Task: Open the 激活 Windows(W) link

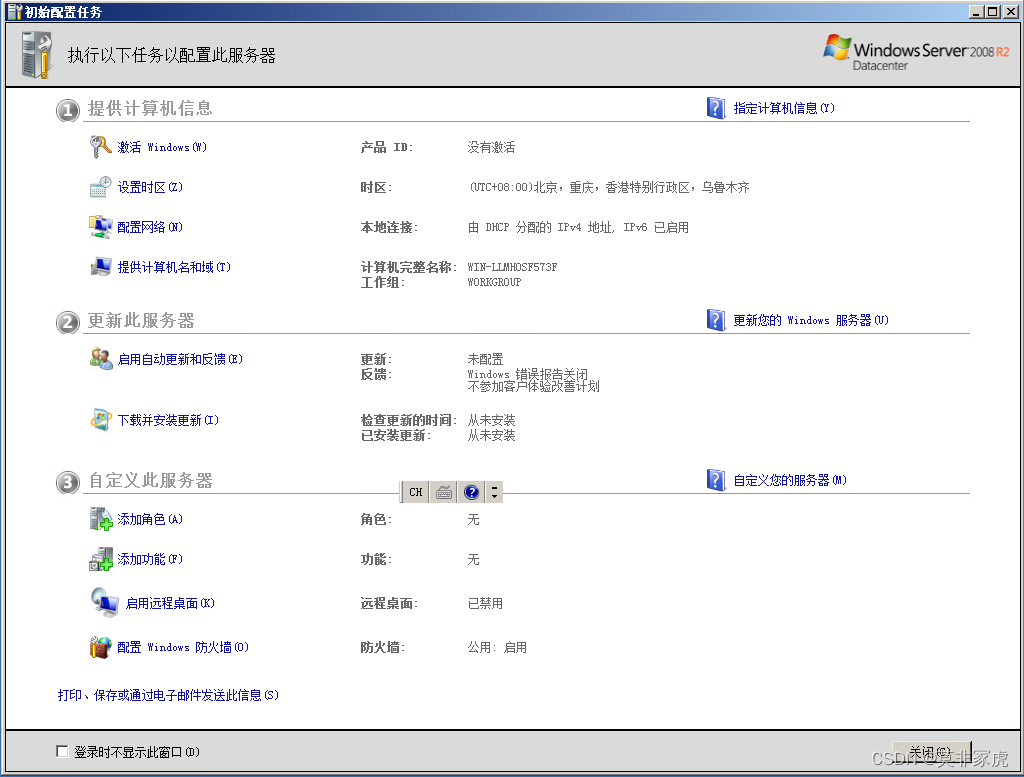Action: (162, 148)
